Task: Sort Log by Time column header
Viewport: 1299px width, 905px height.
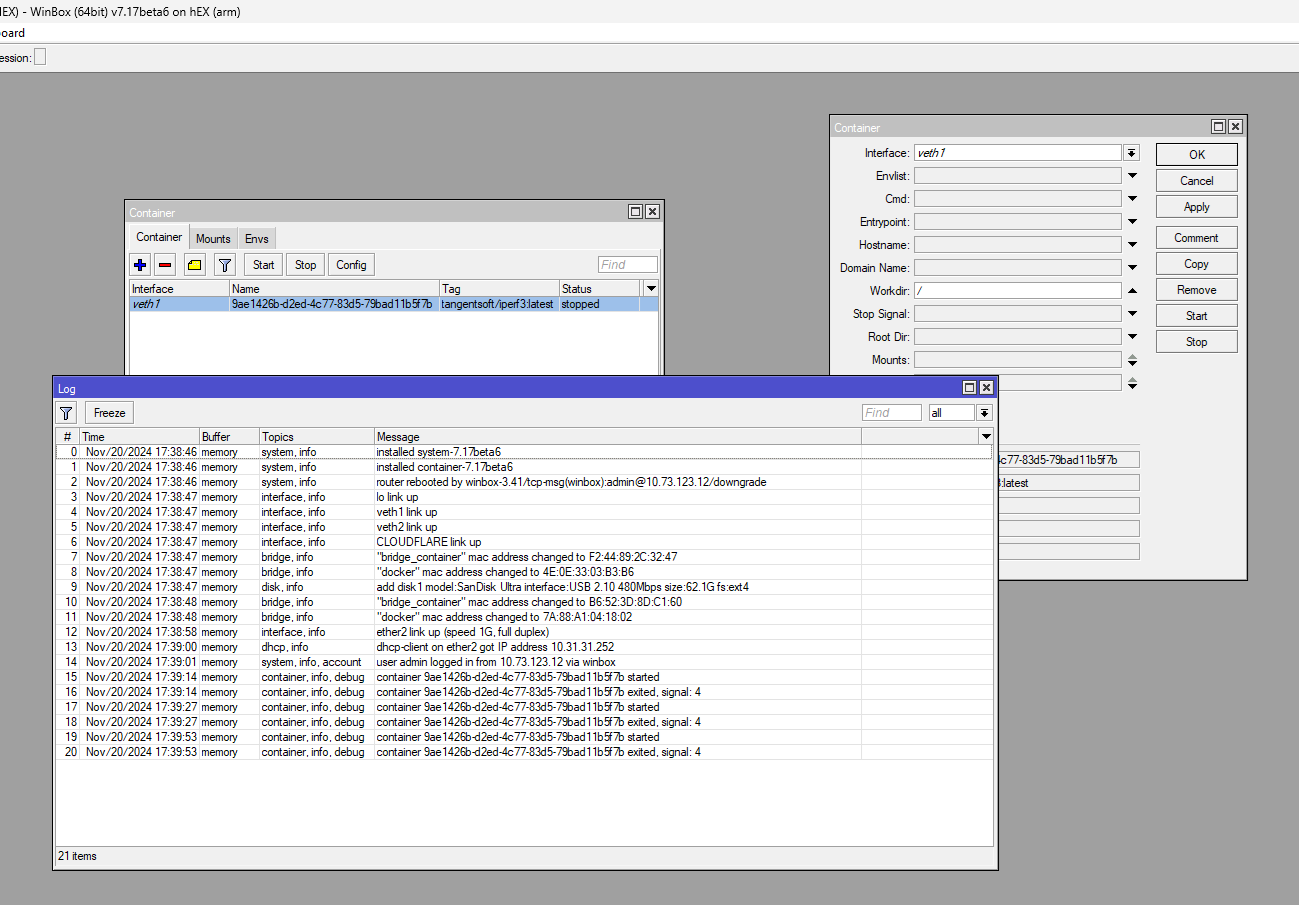Action: point(140,437)
